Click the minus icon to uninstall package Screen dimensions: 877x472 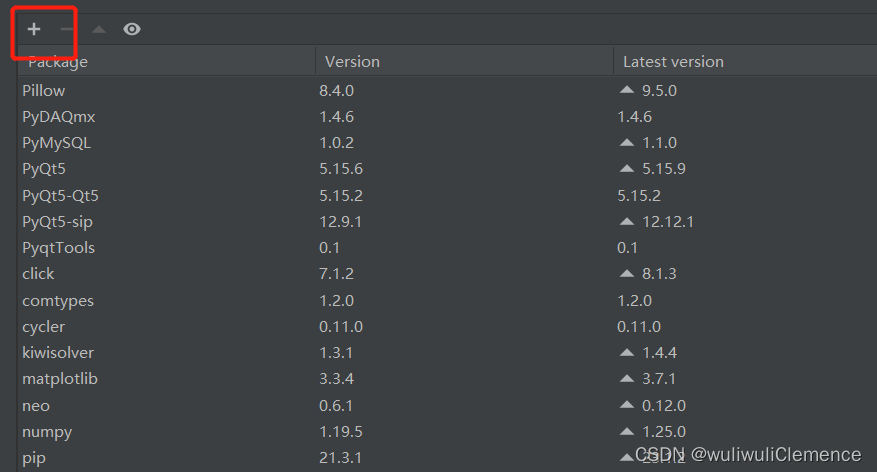tap(67, 29)
